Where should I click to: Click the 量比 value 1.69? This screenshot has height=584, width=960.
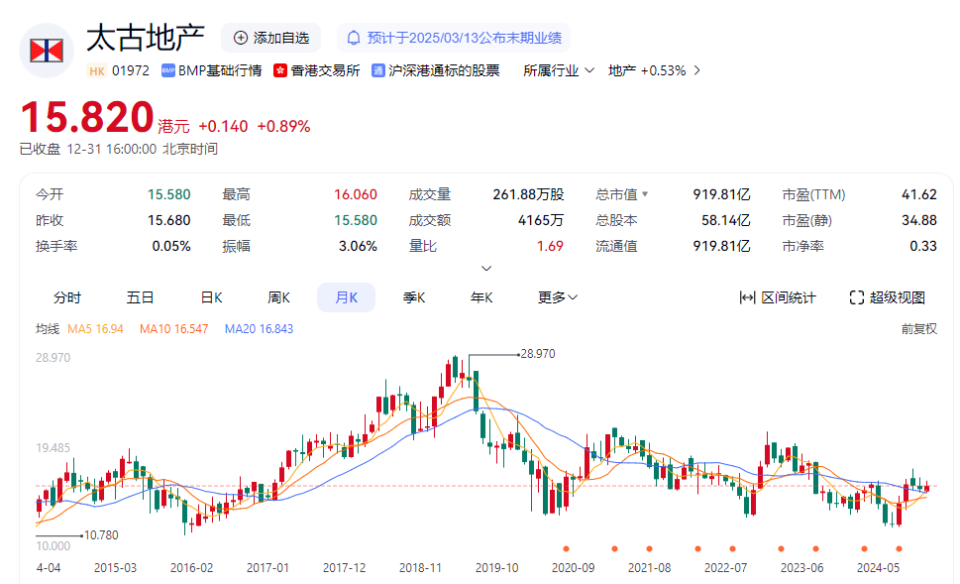(550, 246)
